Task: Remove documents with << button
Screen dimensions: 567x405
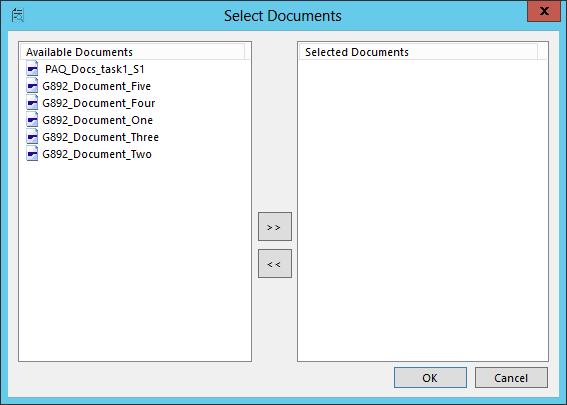Action: pos(275,264)
